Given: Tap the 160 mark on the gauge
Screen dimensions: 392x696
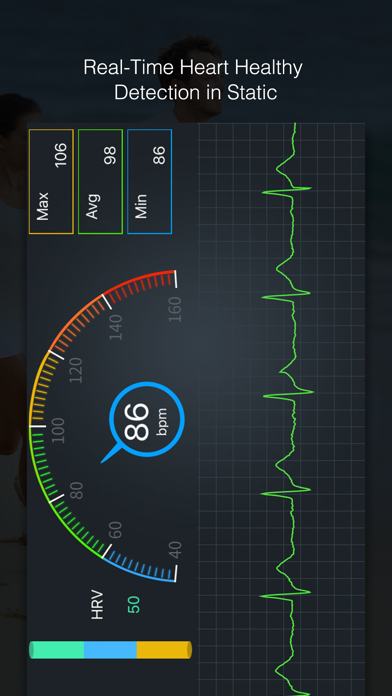Looking at the screenshot, I should pos(175,309).
